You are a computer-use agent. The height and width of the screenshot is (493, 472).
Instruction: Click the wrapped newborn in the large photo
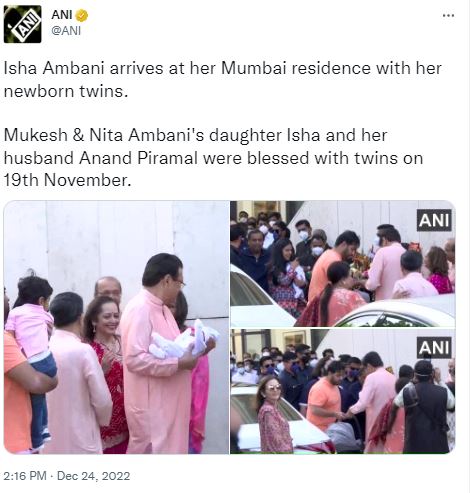[183, 339]
